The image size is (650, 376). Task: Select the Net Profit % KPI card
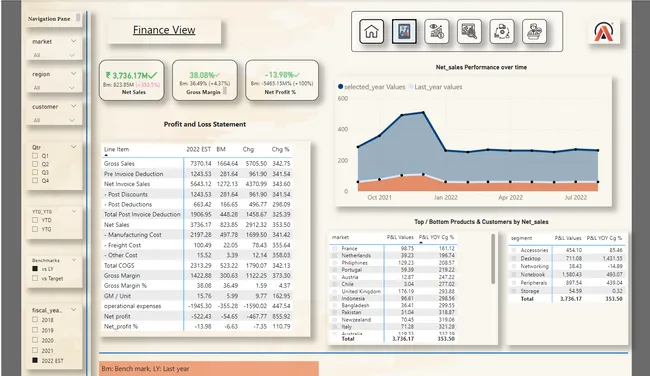click(282, 80)
